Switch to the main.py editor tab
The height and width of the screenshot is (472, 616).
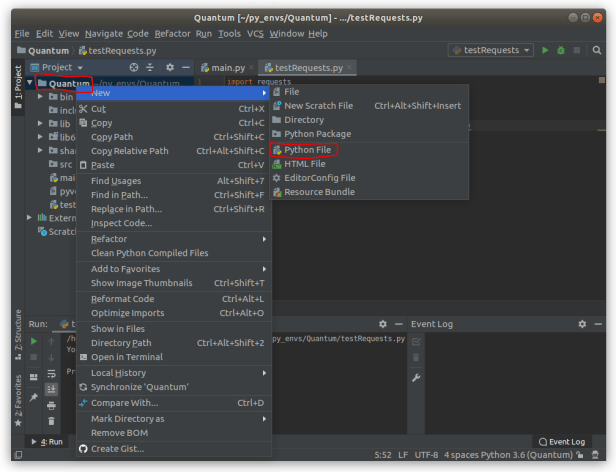coord(225,68)
